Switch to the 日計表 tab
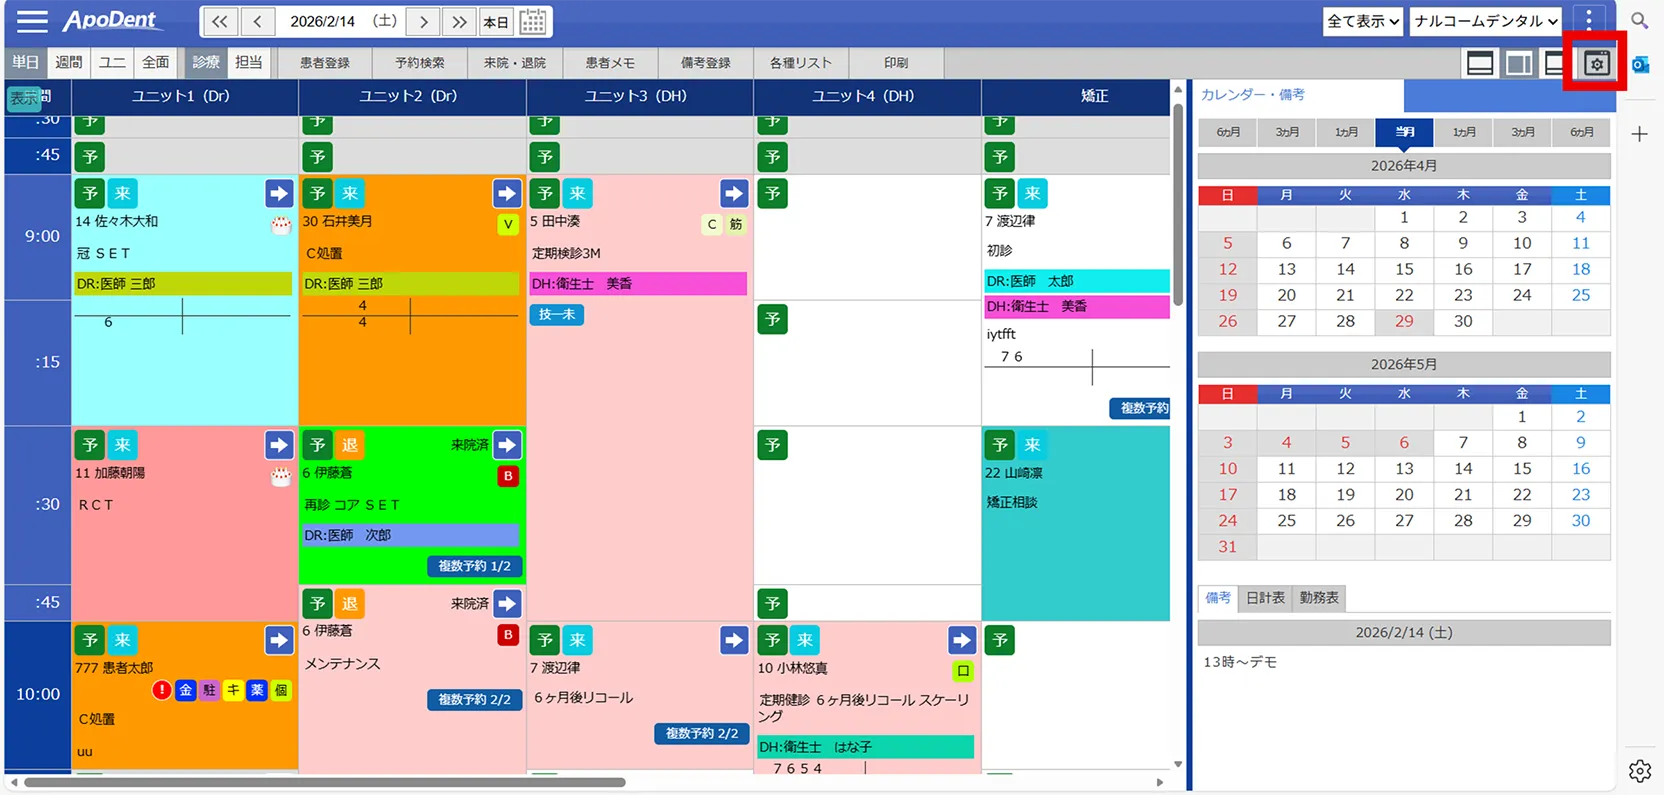The image size is (1664, 795). click(1265, 598)
